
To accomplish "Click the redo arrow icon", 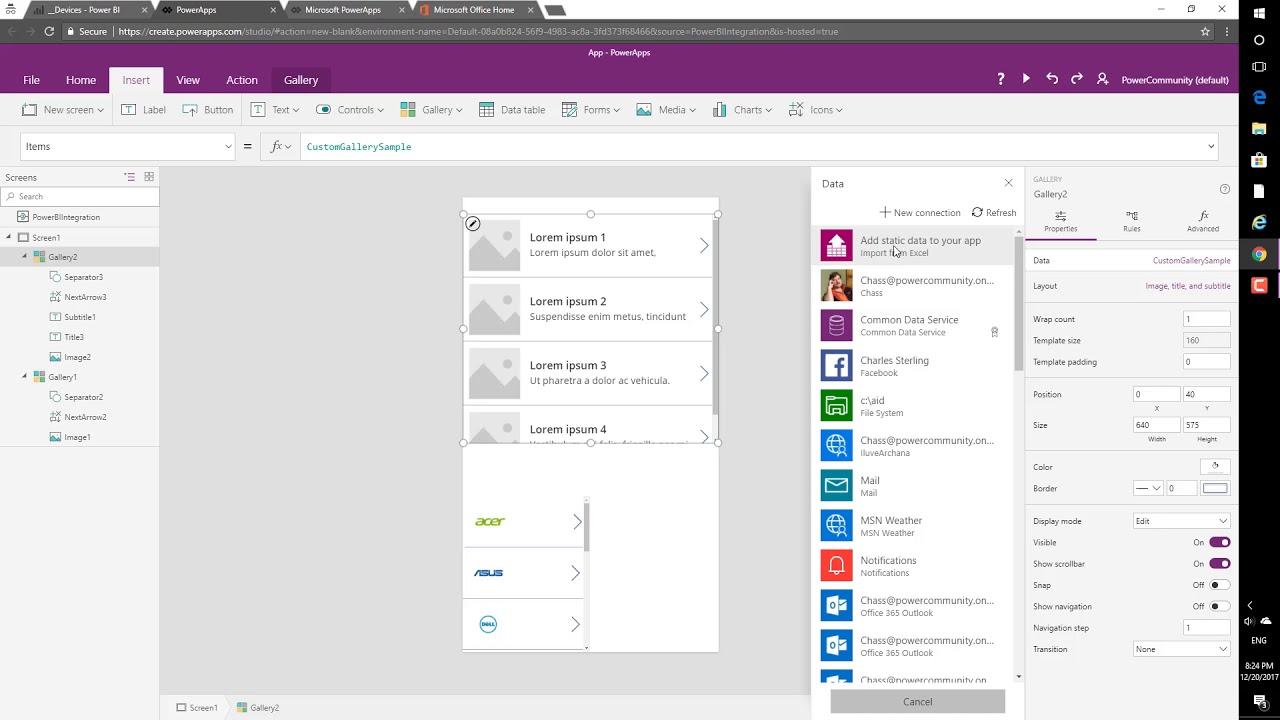I will pyautogui.click(x=1077, y=79).
